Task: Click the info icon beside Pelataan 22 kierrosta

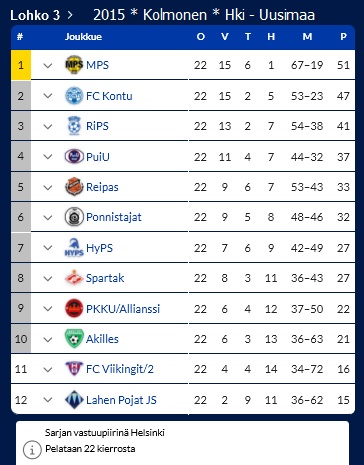Action: tap(32, 450)
